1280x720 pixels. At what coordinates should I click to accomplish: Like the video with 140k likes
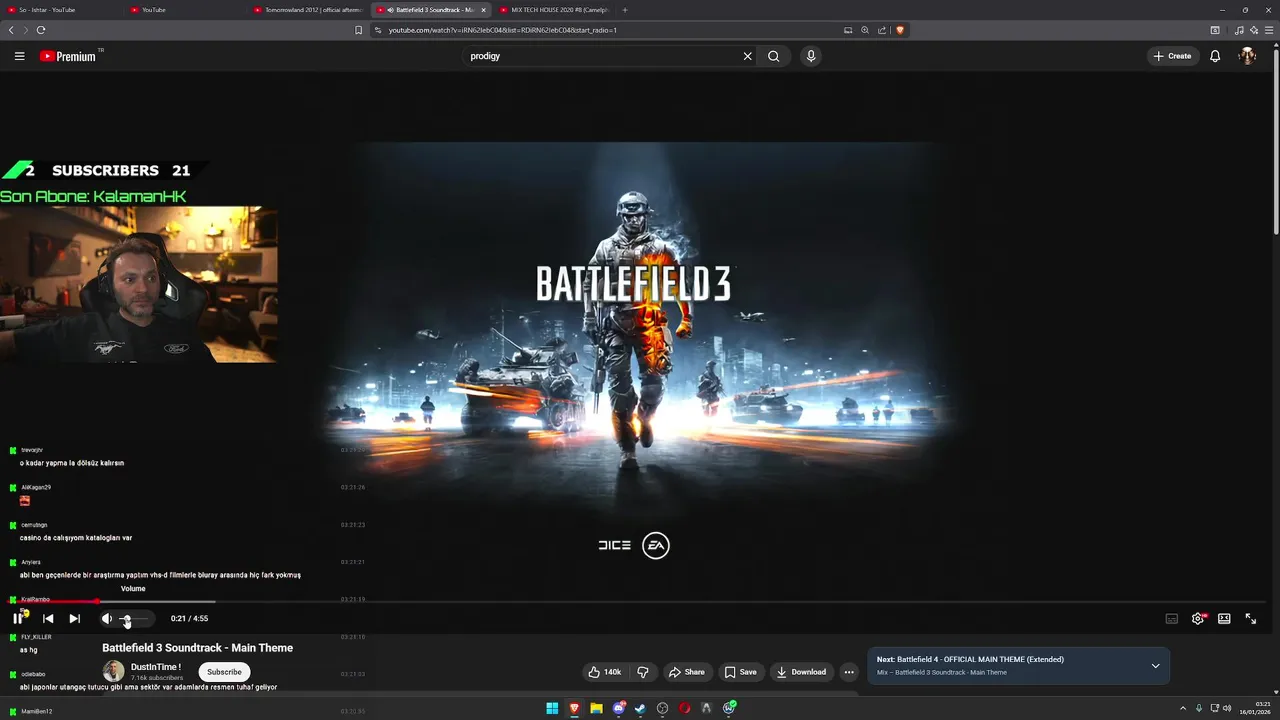click(604, 672)
